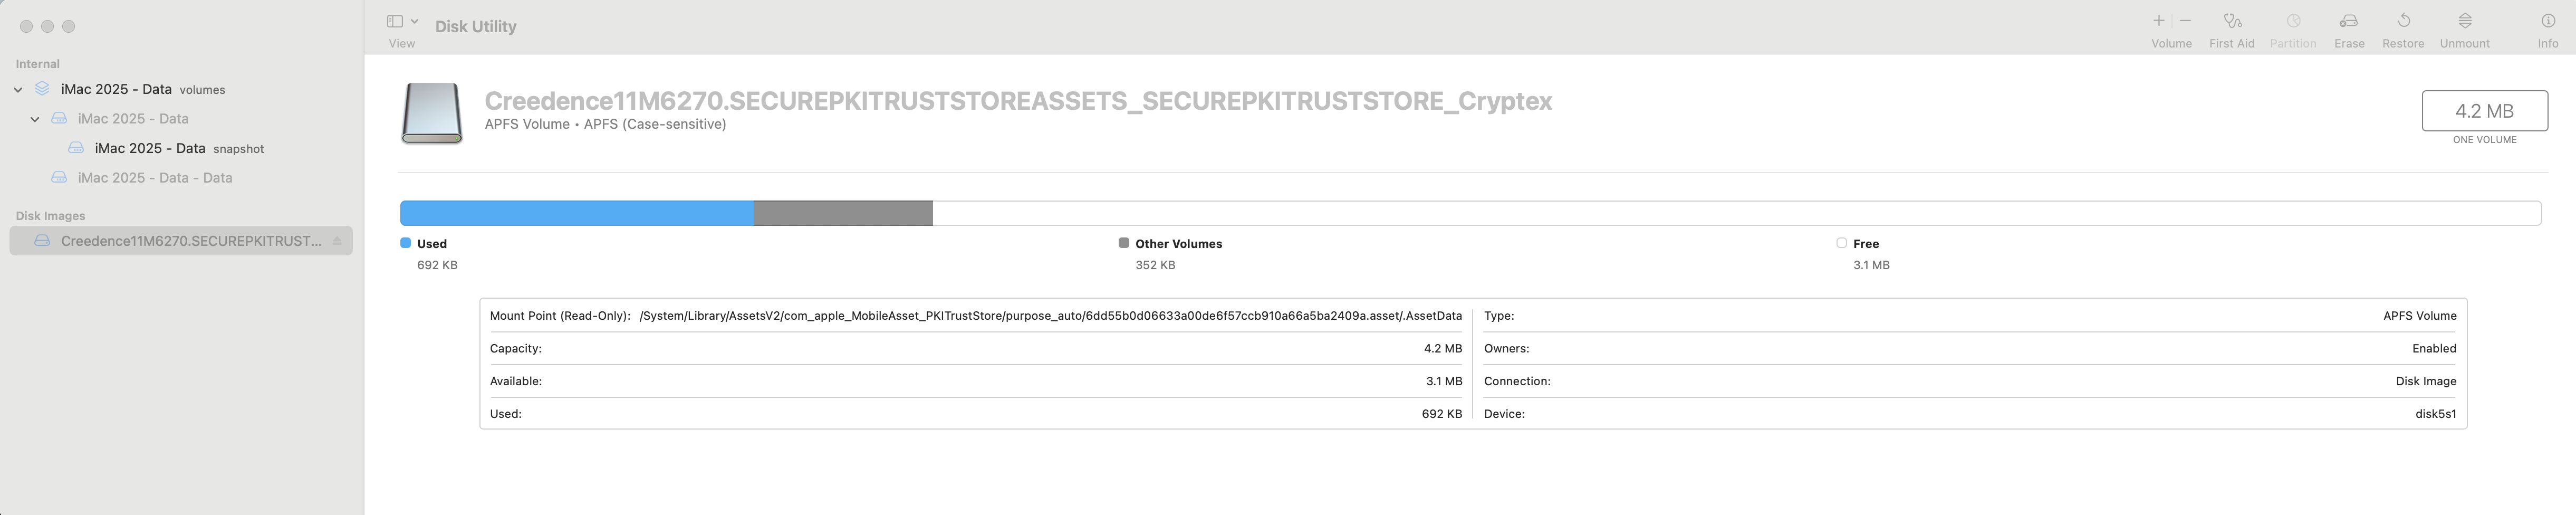Click the drive icon beside the snapshot entry

point(76,148)
